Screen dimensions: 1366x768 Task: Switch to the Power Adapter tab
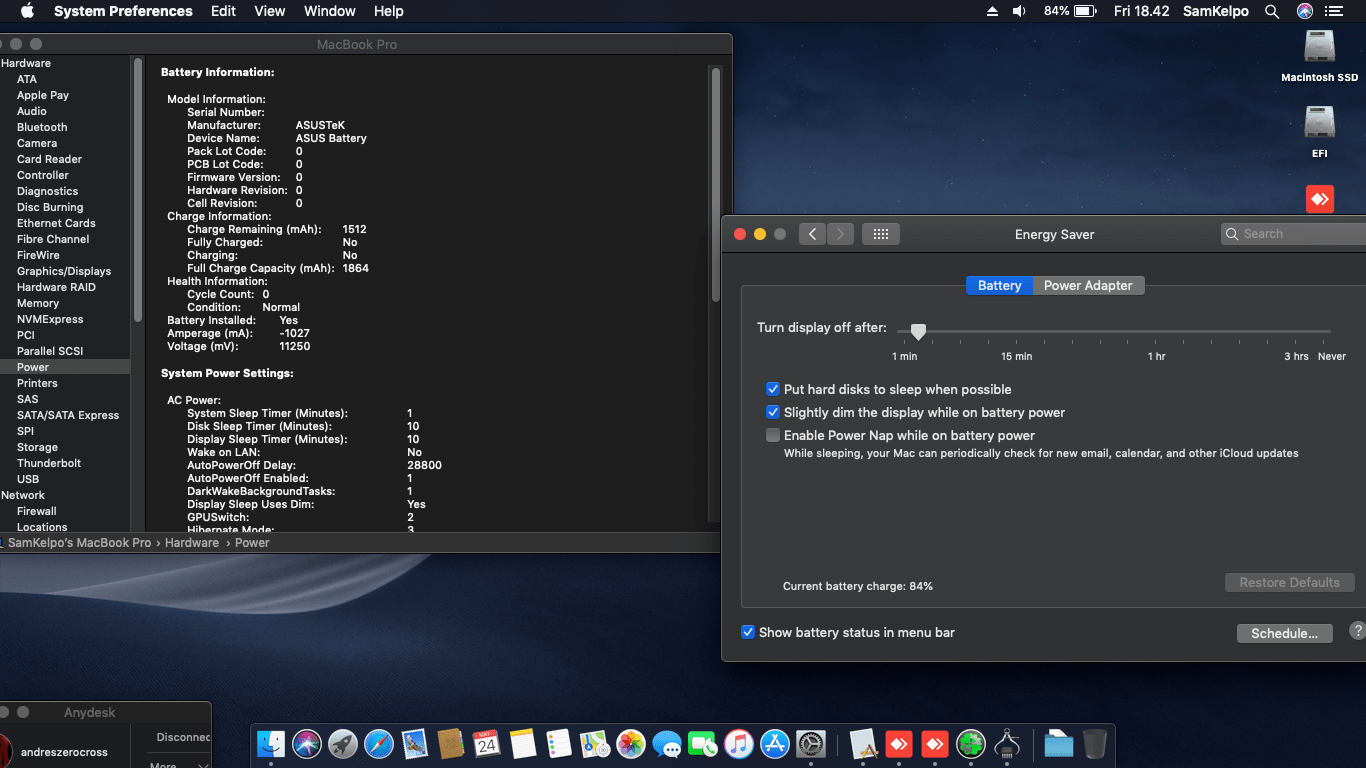tap(1088, 285)
